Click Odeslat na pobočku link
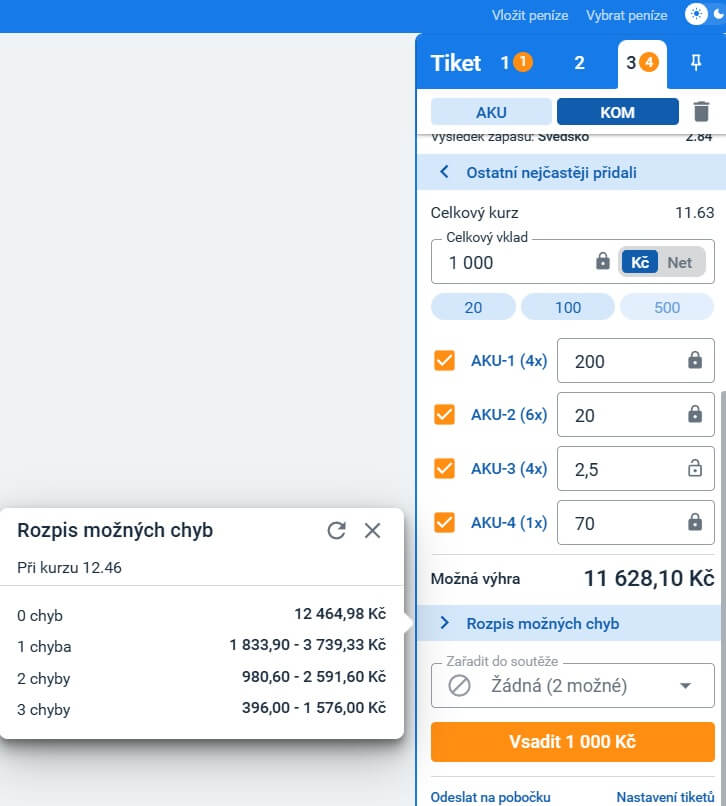Screen dimensions: 726x806 [491, 797]
